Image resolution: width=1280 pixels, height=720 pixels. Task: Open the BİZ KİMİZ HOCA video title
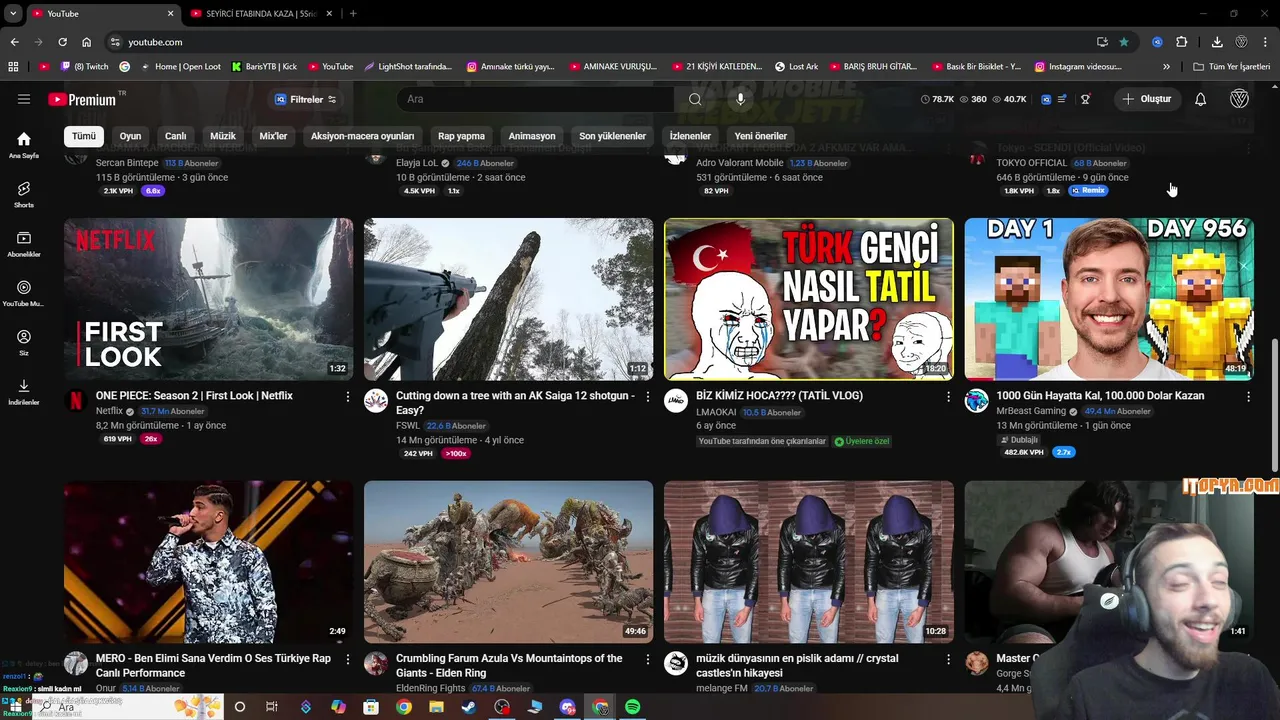click(x=779, y=396)
